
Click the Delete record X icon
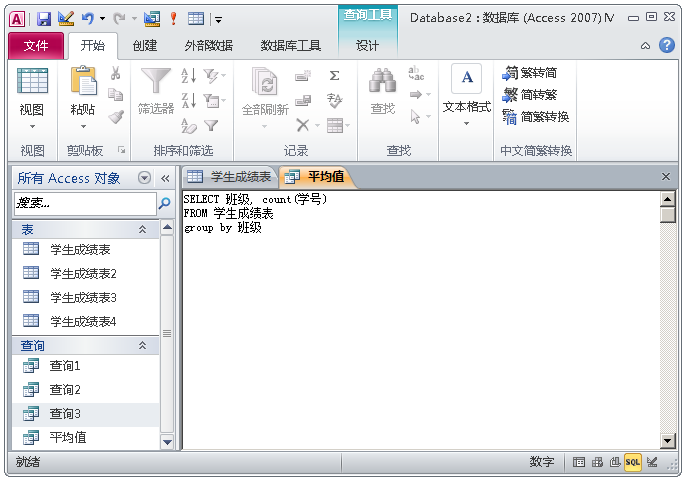tap(302, 125)
